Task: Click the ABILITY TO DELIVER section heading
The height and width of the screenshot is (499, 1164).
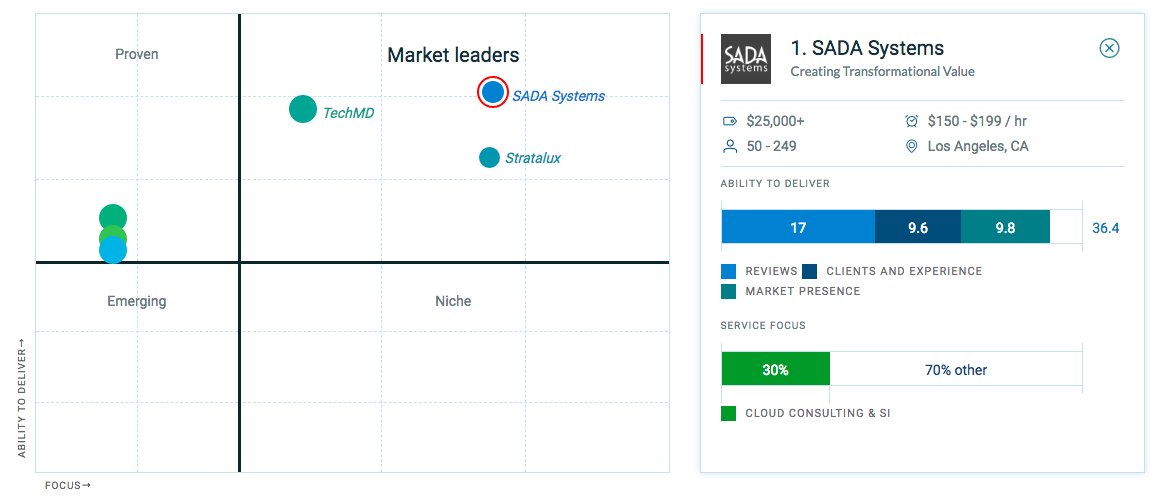Action: pos(775,183)
